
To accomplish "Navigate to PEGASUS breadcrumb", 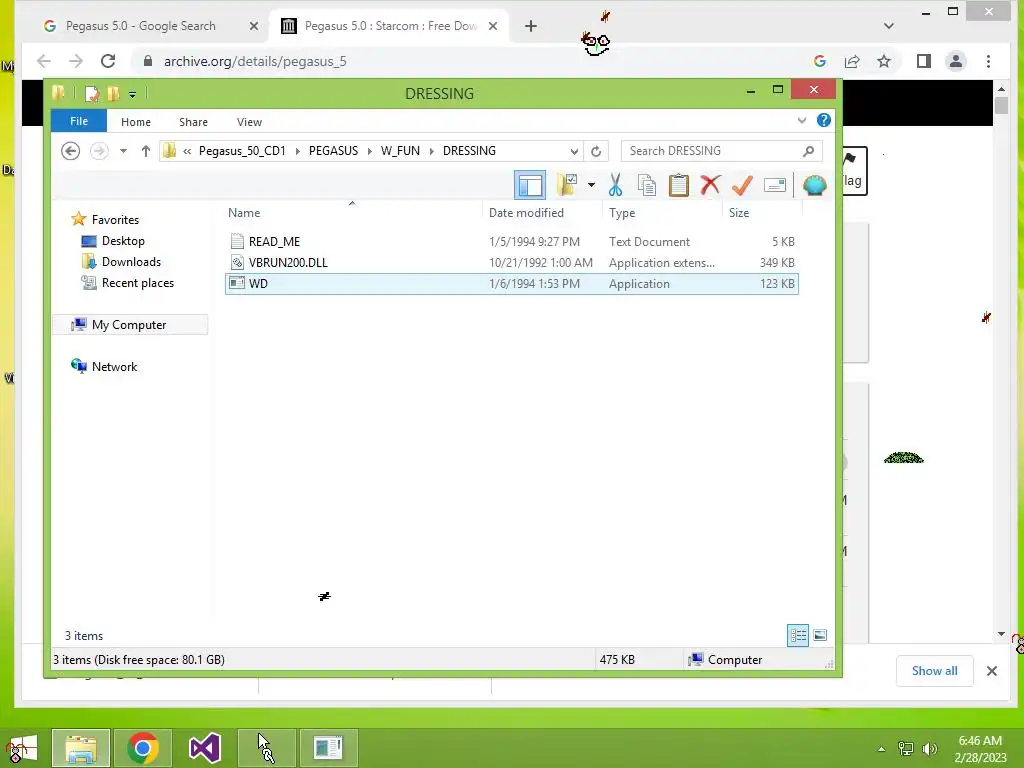I will coord(333,151).
